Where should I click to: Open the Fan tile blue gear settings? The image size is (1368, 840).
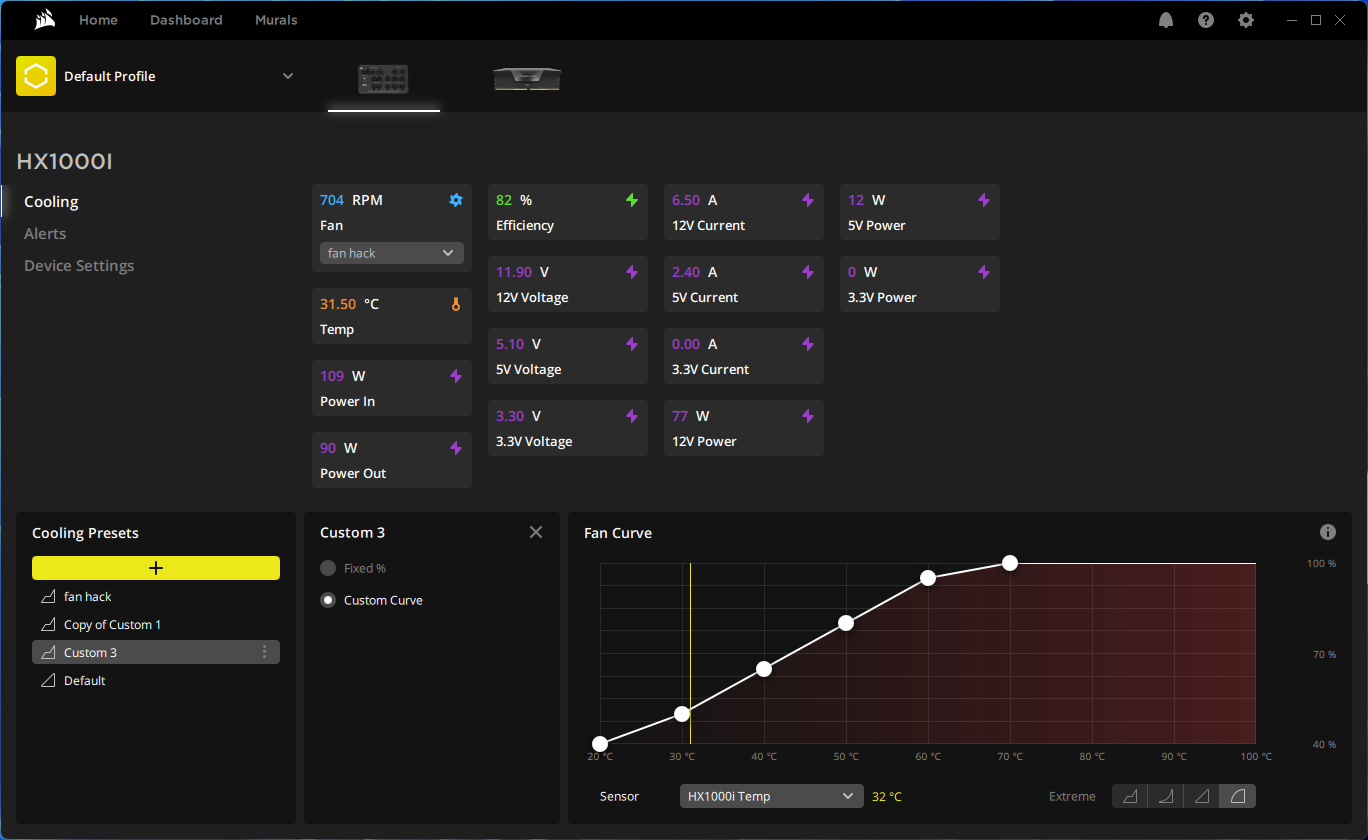point(456,200)
